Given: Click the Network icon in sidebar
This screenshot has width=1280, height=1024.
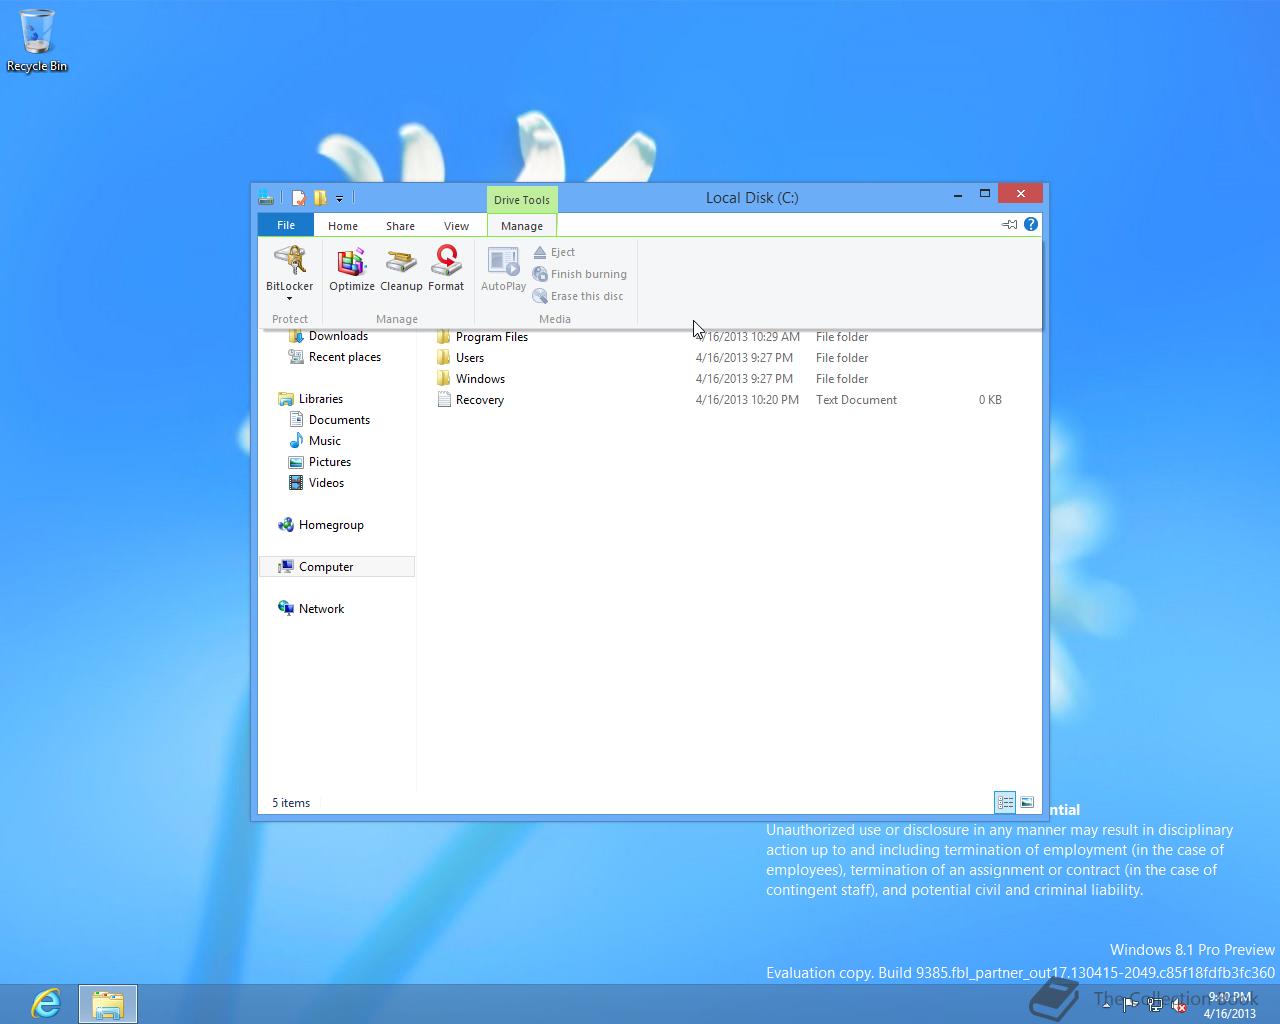Looking at the screenshot, I should 286,609.
